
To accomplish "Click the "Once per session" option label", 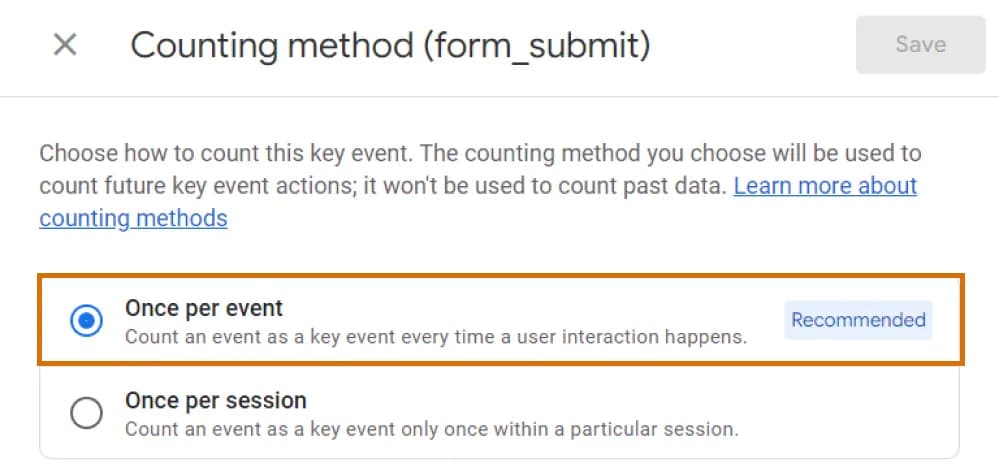I will pos(215,401).
